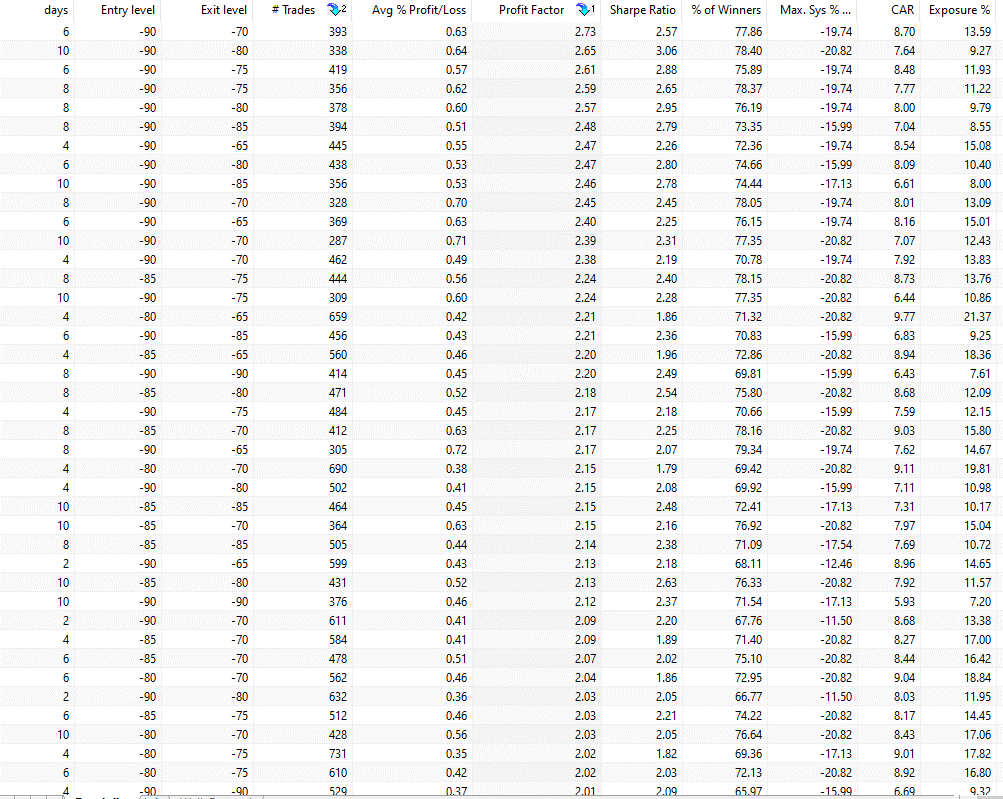
Task: Click the days column header
Action: coord(57,10)
